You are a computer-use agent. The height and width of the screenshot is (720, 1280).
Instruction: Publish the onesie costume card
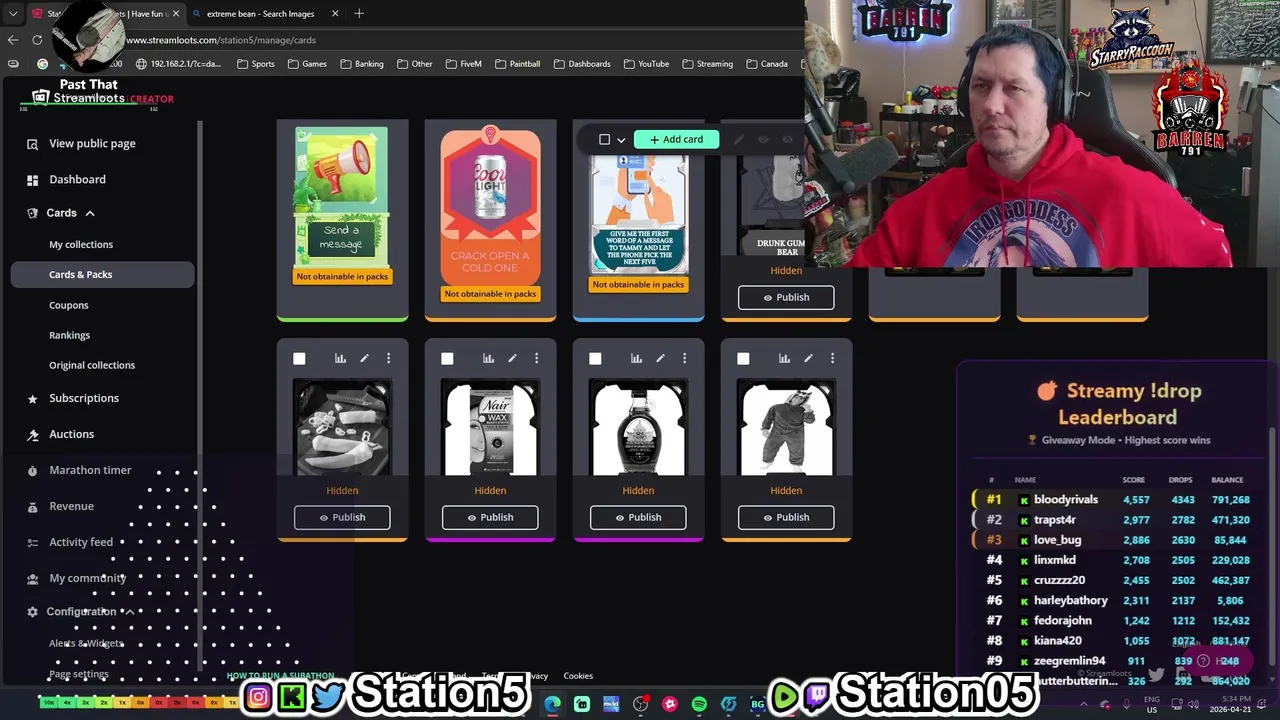point(786,517)
